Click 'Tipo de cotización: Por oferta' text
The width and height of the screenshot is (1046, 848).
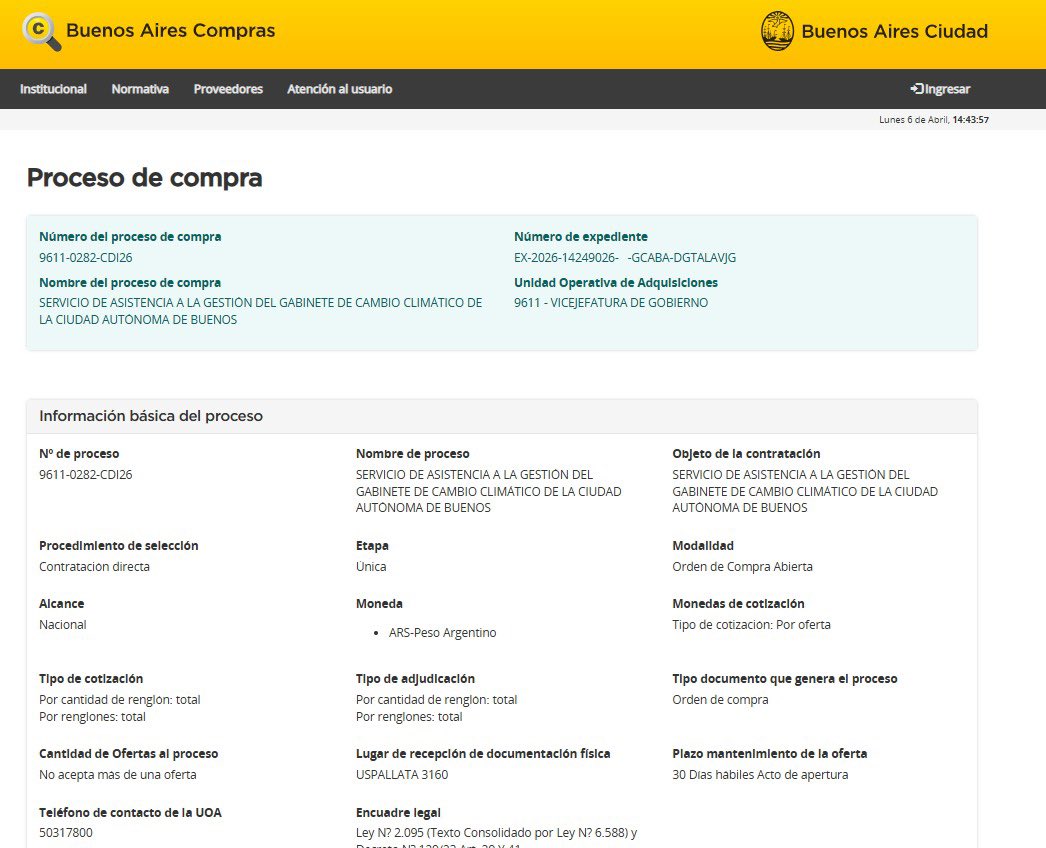click(x=751, y=624)
